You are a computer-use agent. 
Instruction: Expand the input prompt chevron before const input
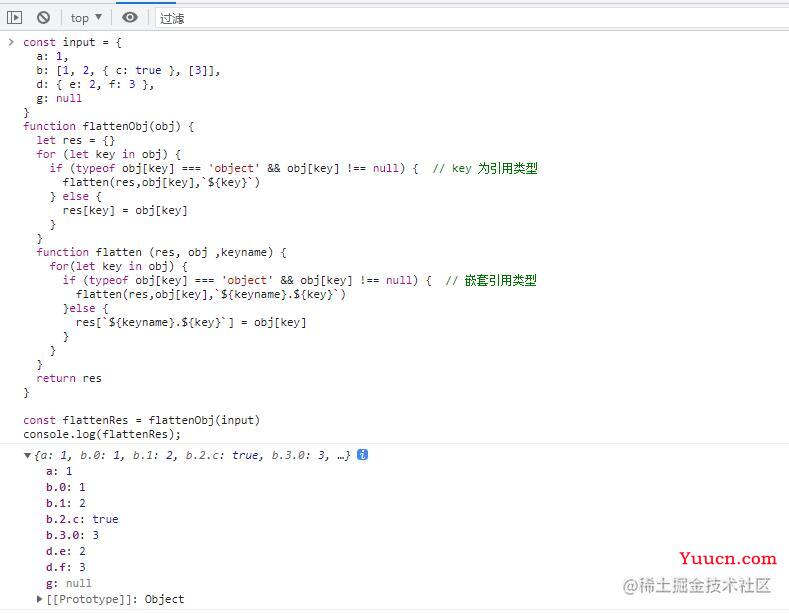[x=11, y=42]
